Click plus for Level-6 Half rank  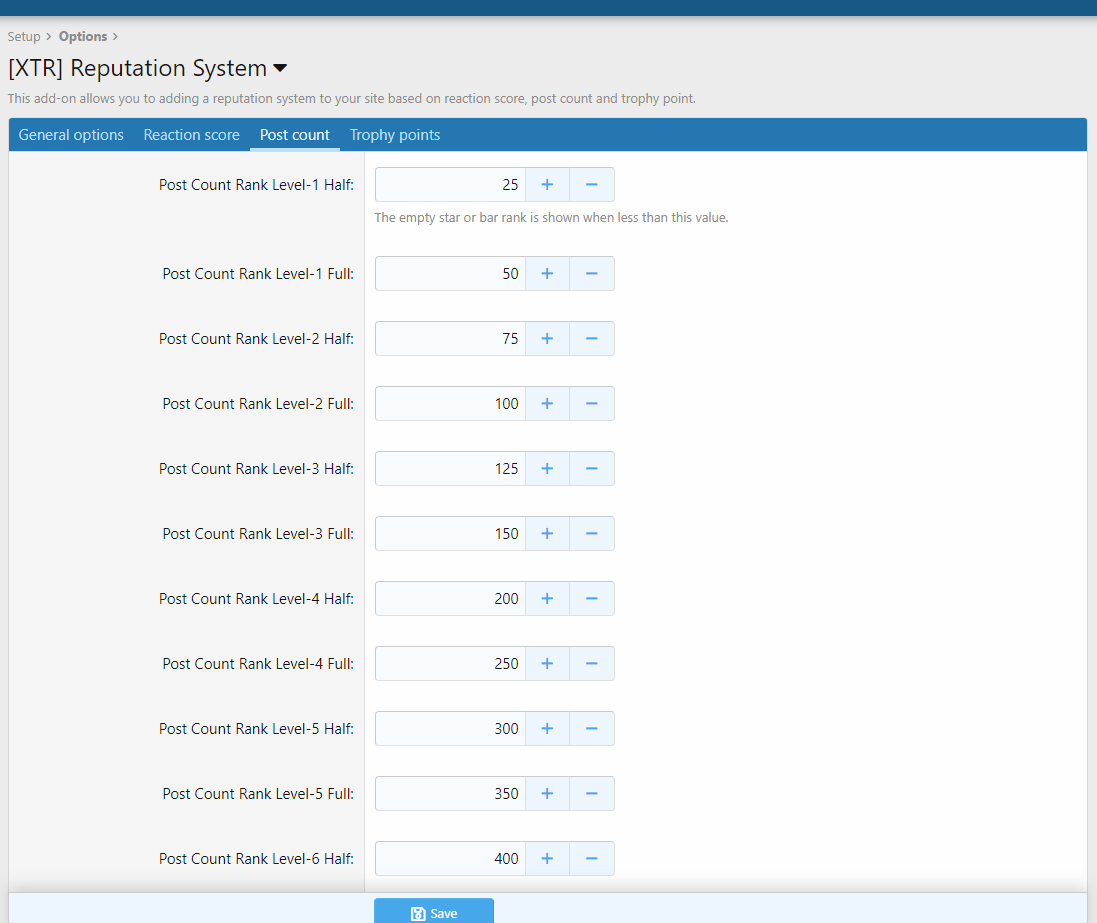tap(547, 859)
